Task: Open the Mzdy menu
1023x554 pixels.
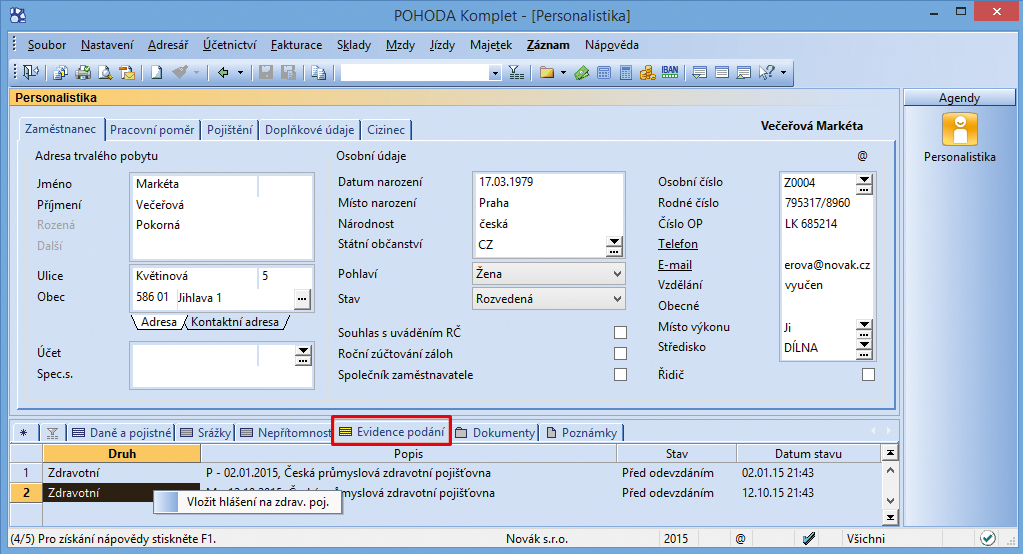Action: click(x=400, y=45)
